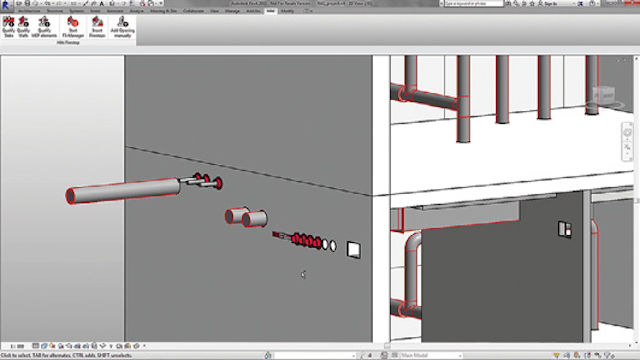Select the Text tool in quick access toolbar
This screenshot has width=640, height=360.
point(102,4)
